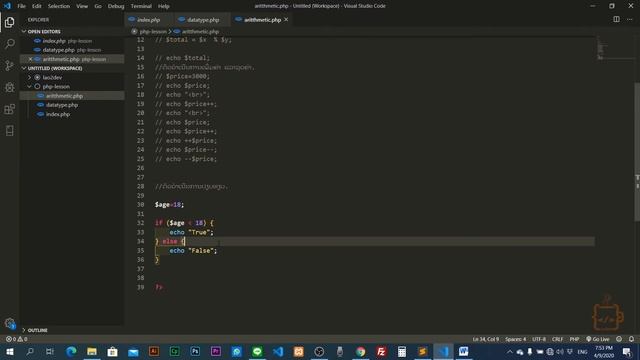The image size is (640, 360).
Task: Open Task View on taskbar
Action: tap(50, 351)
